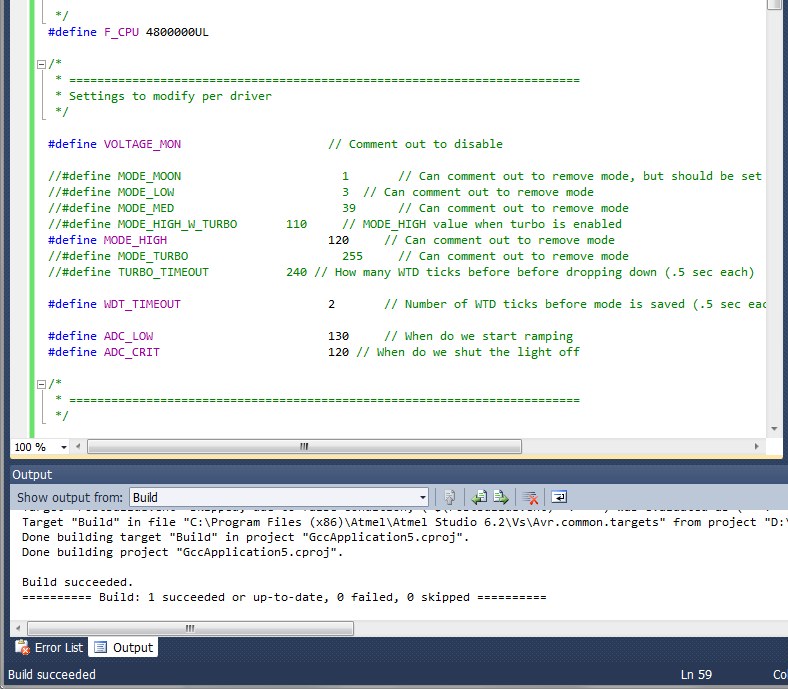
Task: Click the Output panel horizontal scrollbar thumb
Action: [x=190, y=628]
